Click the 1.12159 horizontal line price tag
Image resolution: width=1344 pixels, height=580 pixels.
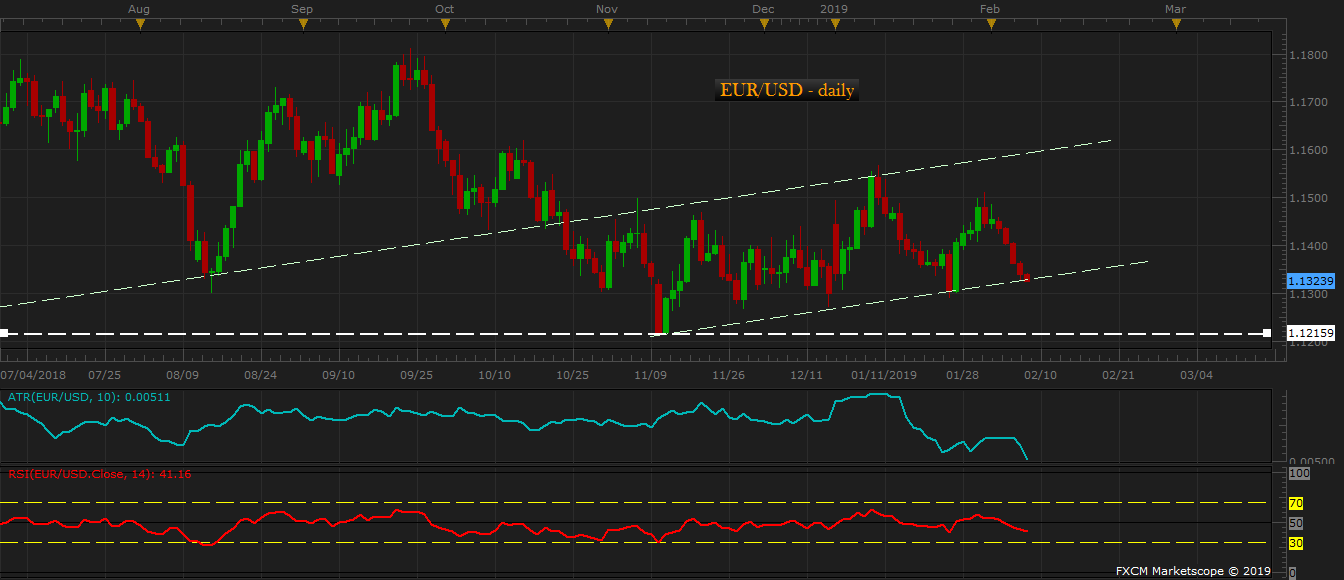click(x=1310, y=333)
